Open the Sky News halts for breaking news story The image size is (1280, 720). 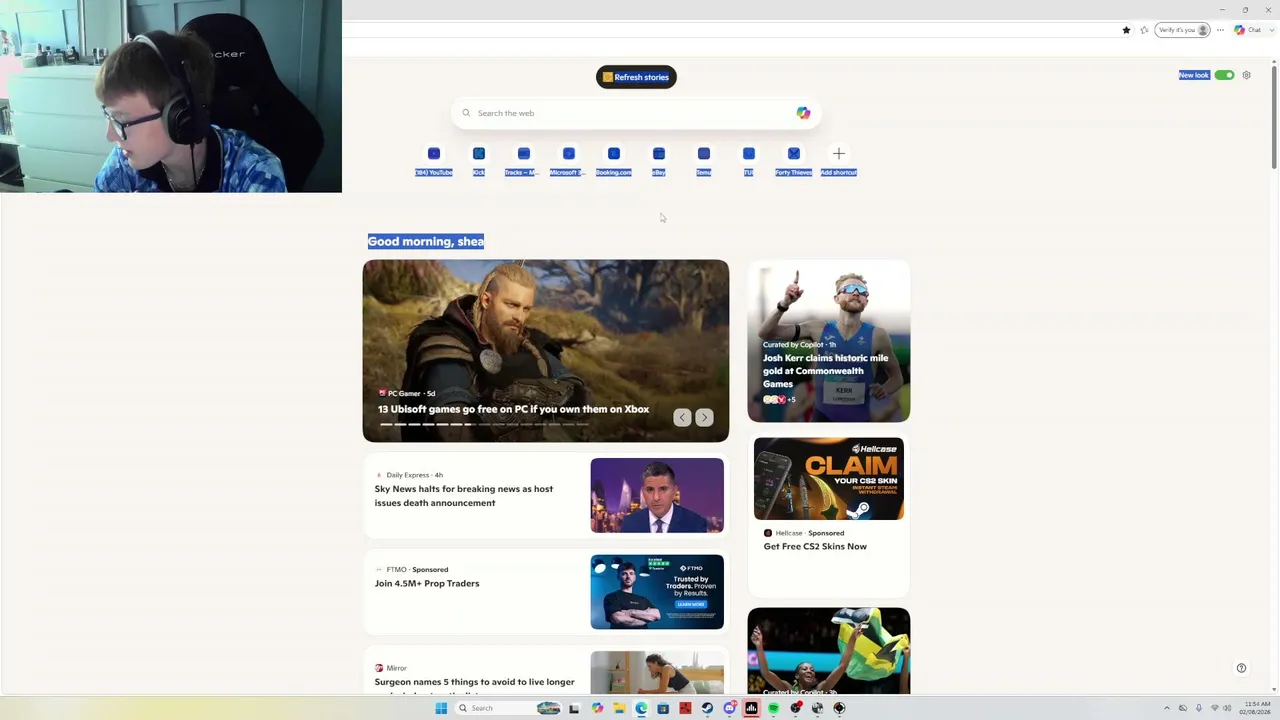tap(464, 496)
